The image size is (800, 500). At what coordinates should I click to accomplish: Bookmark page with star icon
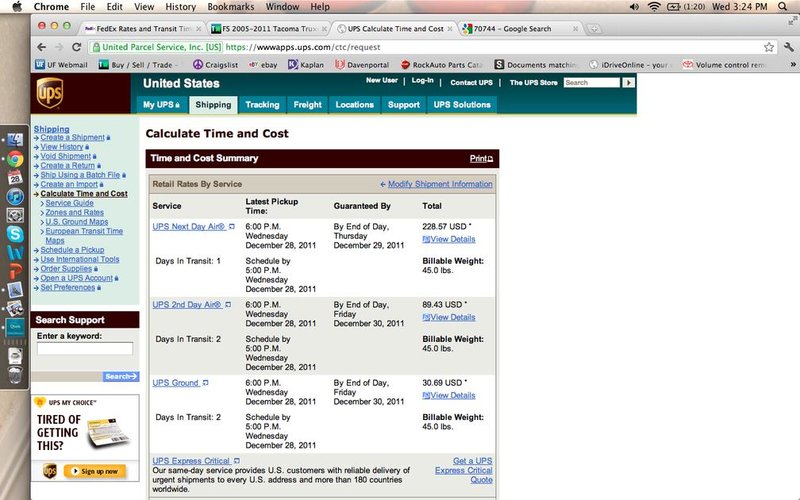(769, 47)
